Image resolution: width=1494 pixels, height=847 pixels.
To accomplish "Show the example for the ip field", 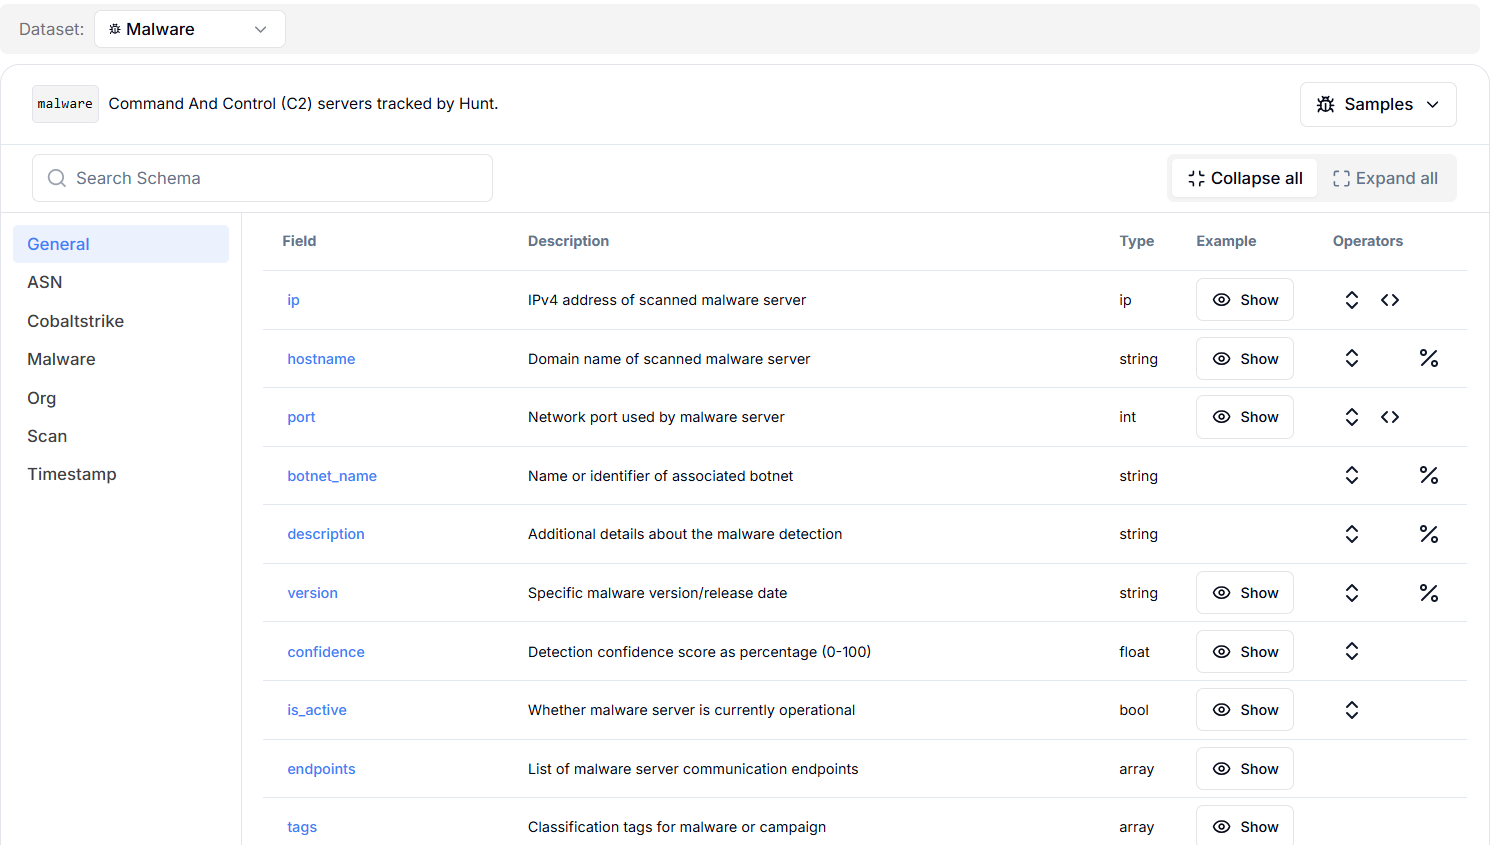I will (1245, 299).
